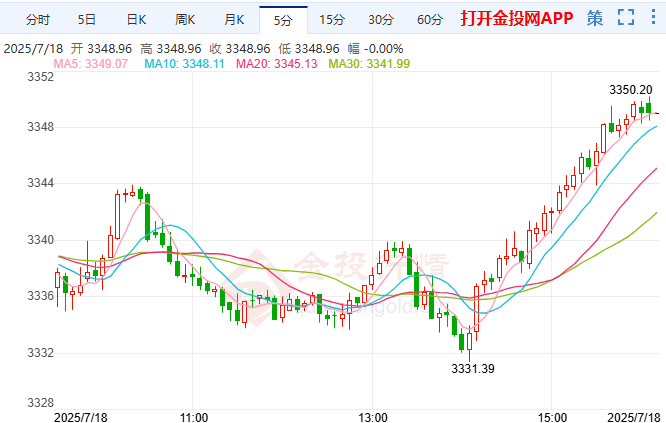Click the 13:00 time axis label
This screenshot has height=423, width=666.
[373, 417]
